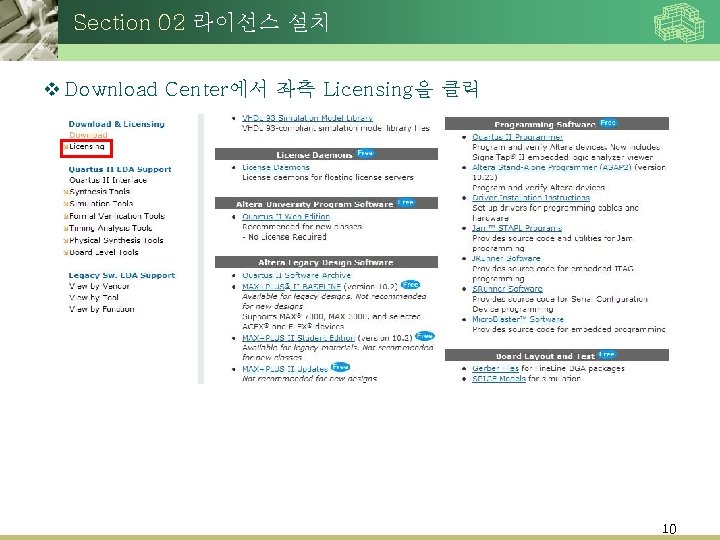Open Driver Installation Instructions link
The width and height of the screenshot is (720, 540).
(x=531, y=197)
